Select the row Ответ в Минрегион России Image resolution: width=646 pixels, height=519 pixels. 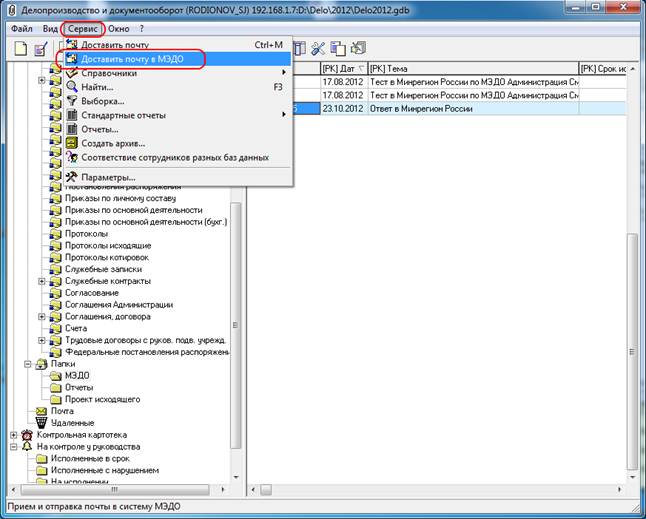[x=418, y=109]
